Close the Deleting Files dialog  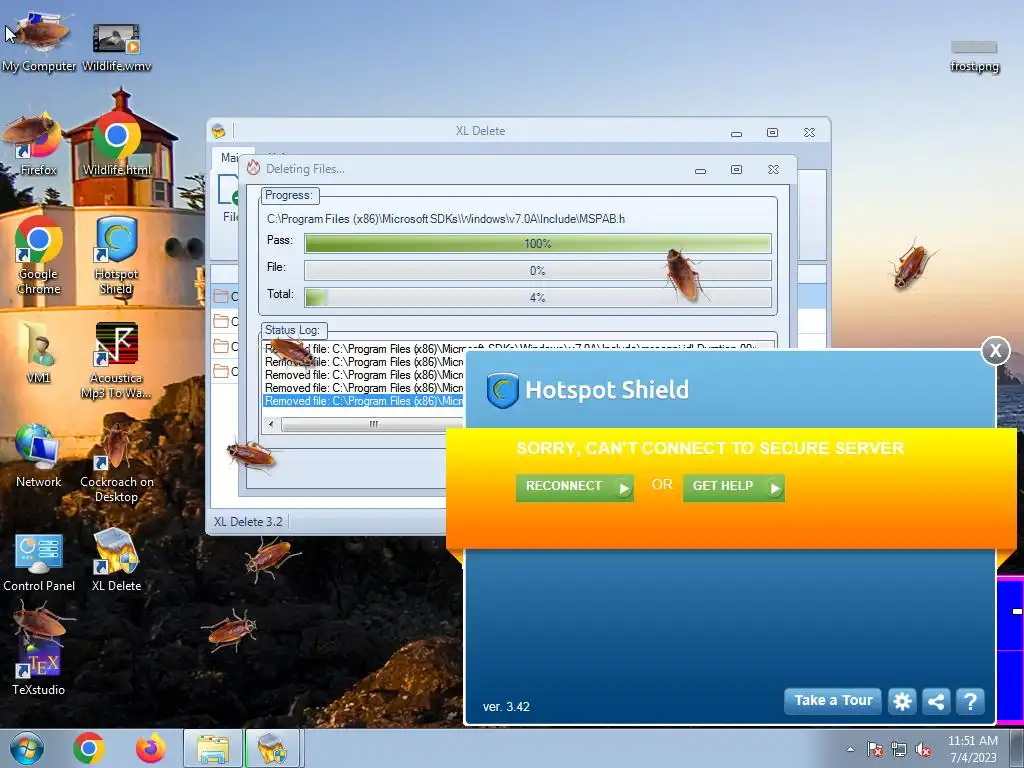(x=773, y=170)
